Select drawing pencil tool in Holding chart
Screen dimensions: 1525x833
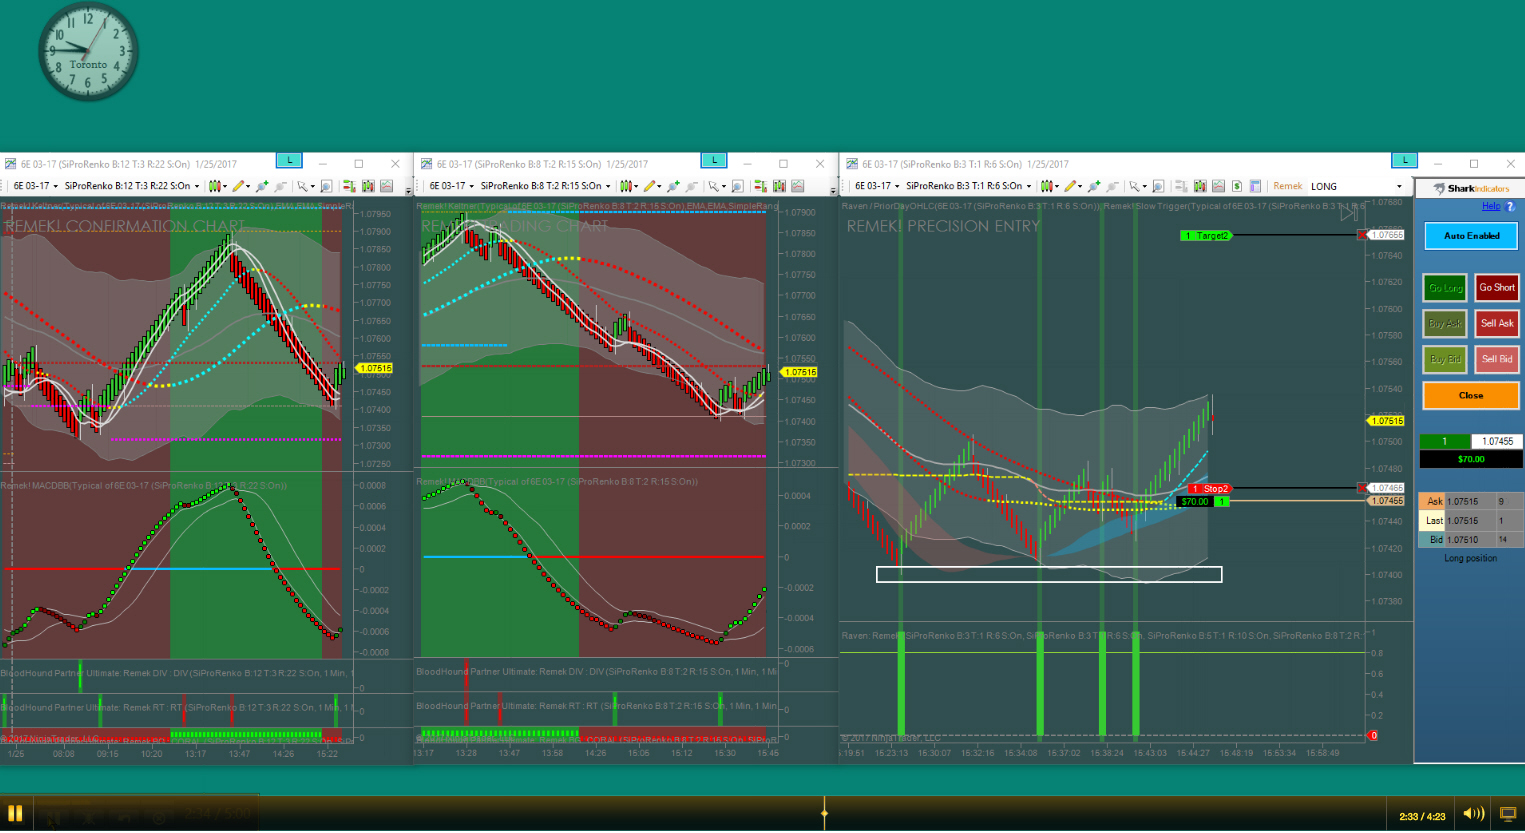[650, 186]
